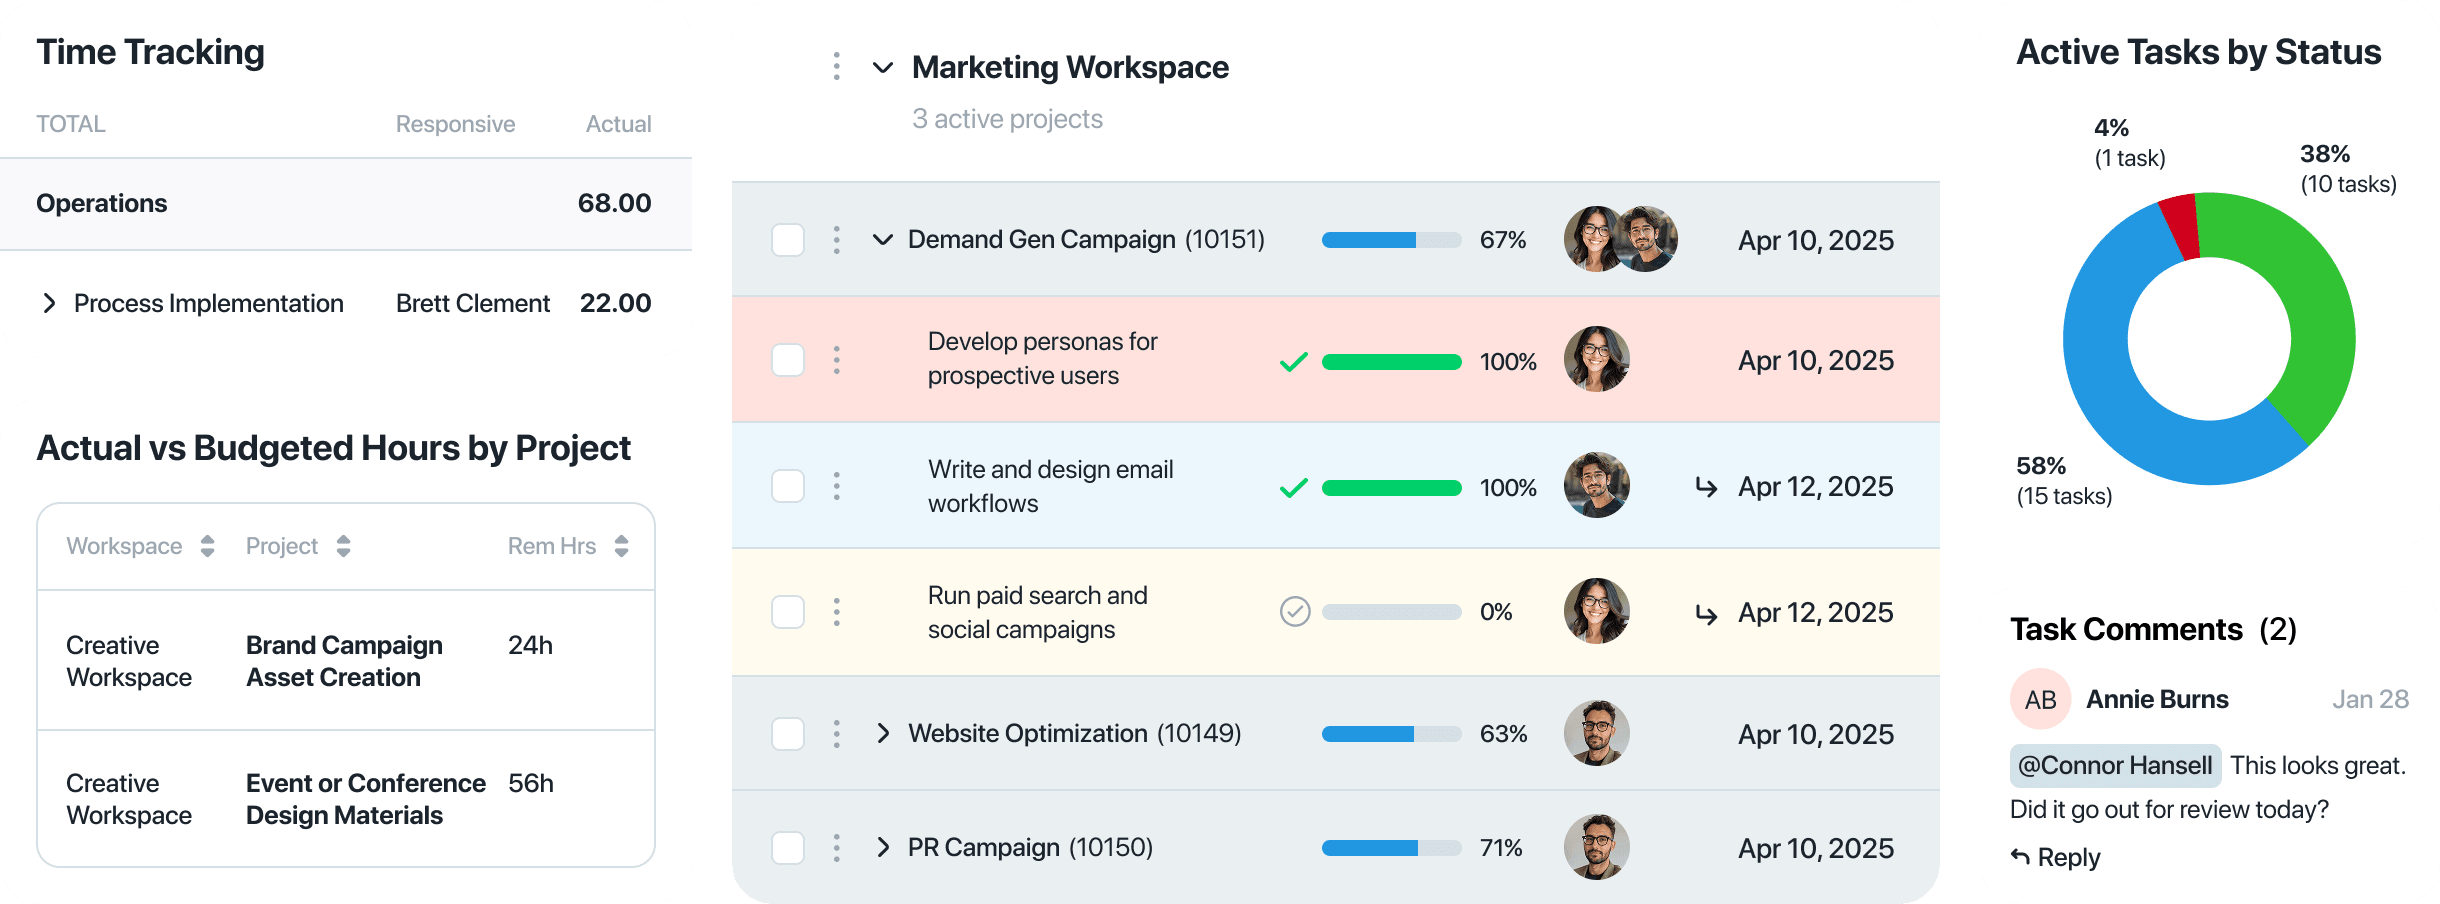Select checkbox for Run paid search task
Image resolution: width=2440 pixels, height=904 pixels.
(788, 612)
